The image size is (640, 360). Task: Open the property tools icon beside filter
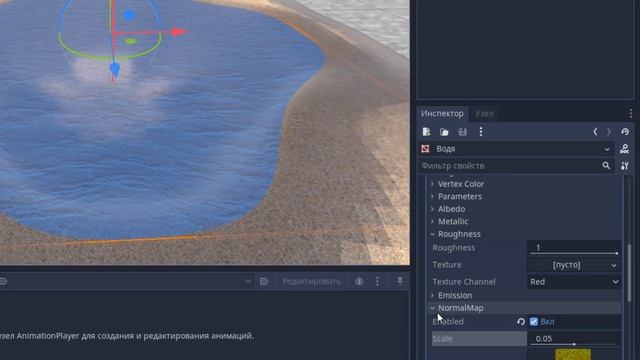coord(624,166)
